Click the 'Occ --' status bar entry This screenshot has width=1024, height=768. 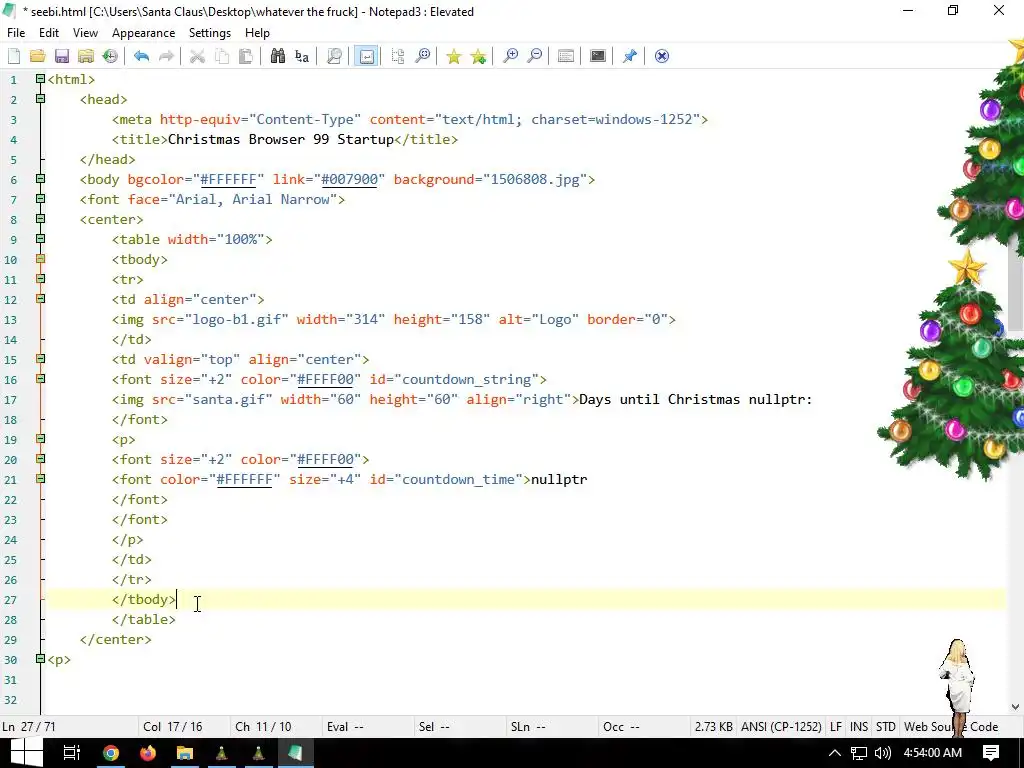point(621,727)
